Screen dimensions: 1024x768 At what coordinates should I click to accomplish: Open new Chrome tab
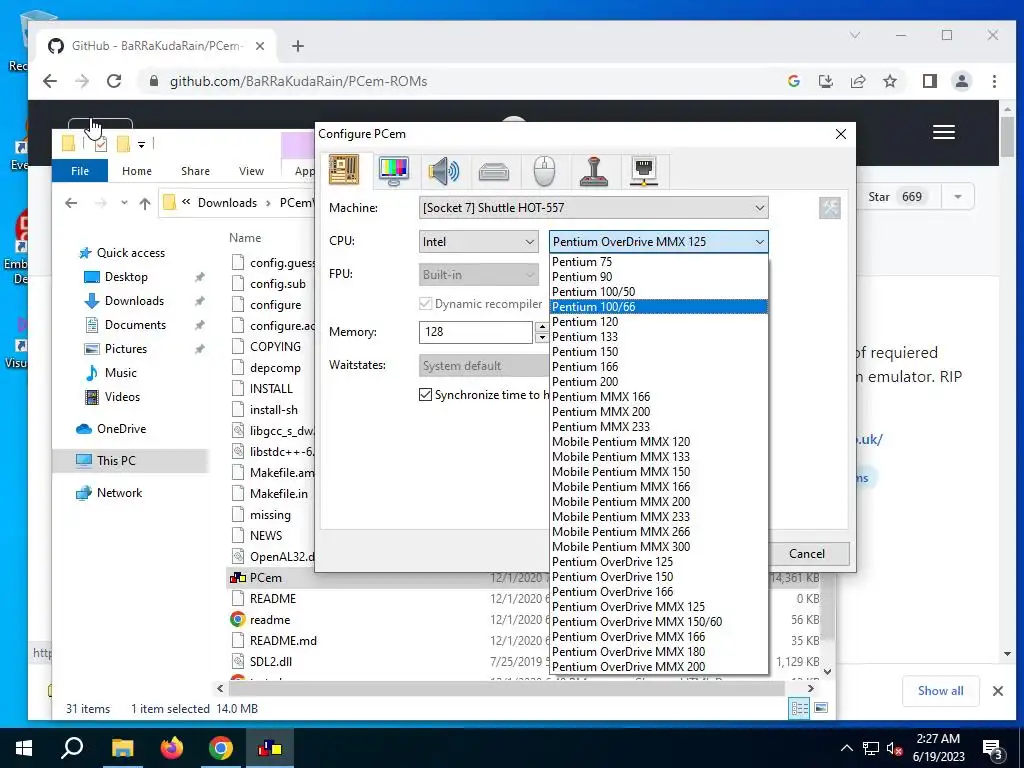pyautogui.click(x=298, y=46)
